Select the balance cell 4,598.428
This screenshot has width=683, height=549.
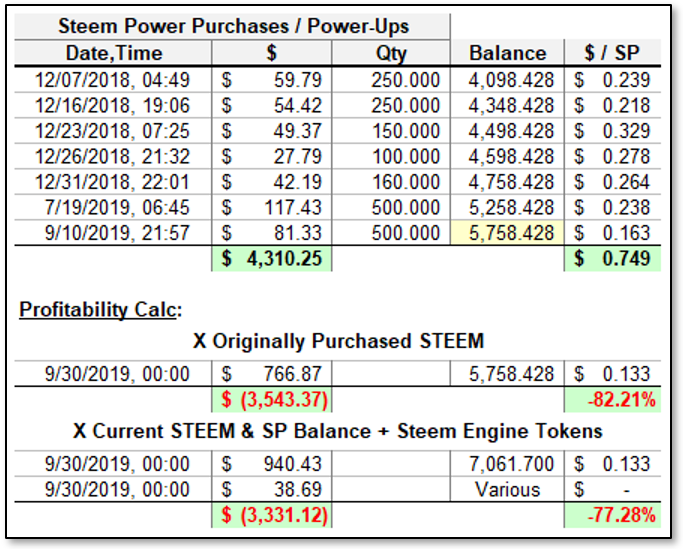(x=507, y=156)
